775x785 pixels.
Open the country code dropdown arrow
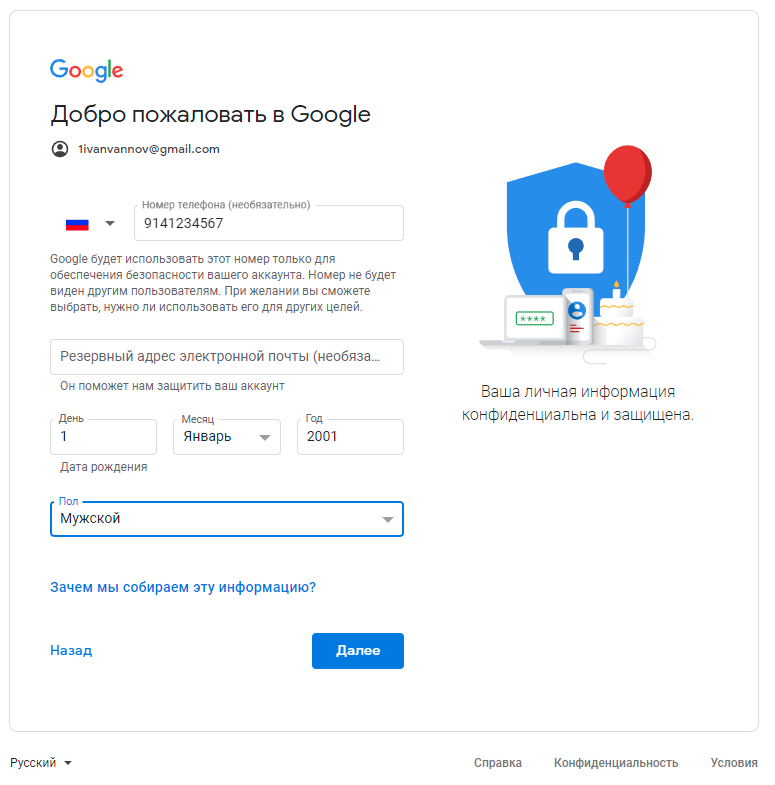point(110,224)
